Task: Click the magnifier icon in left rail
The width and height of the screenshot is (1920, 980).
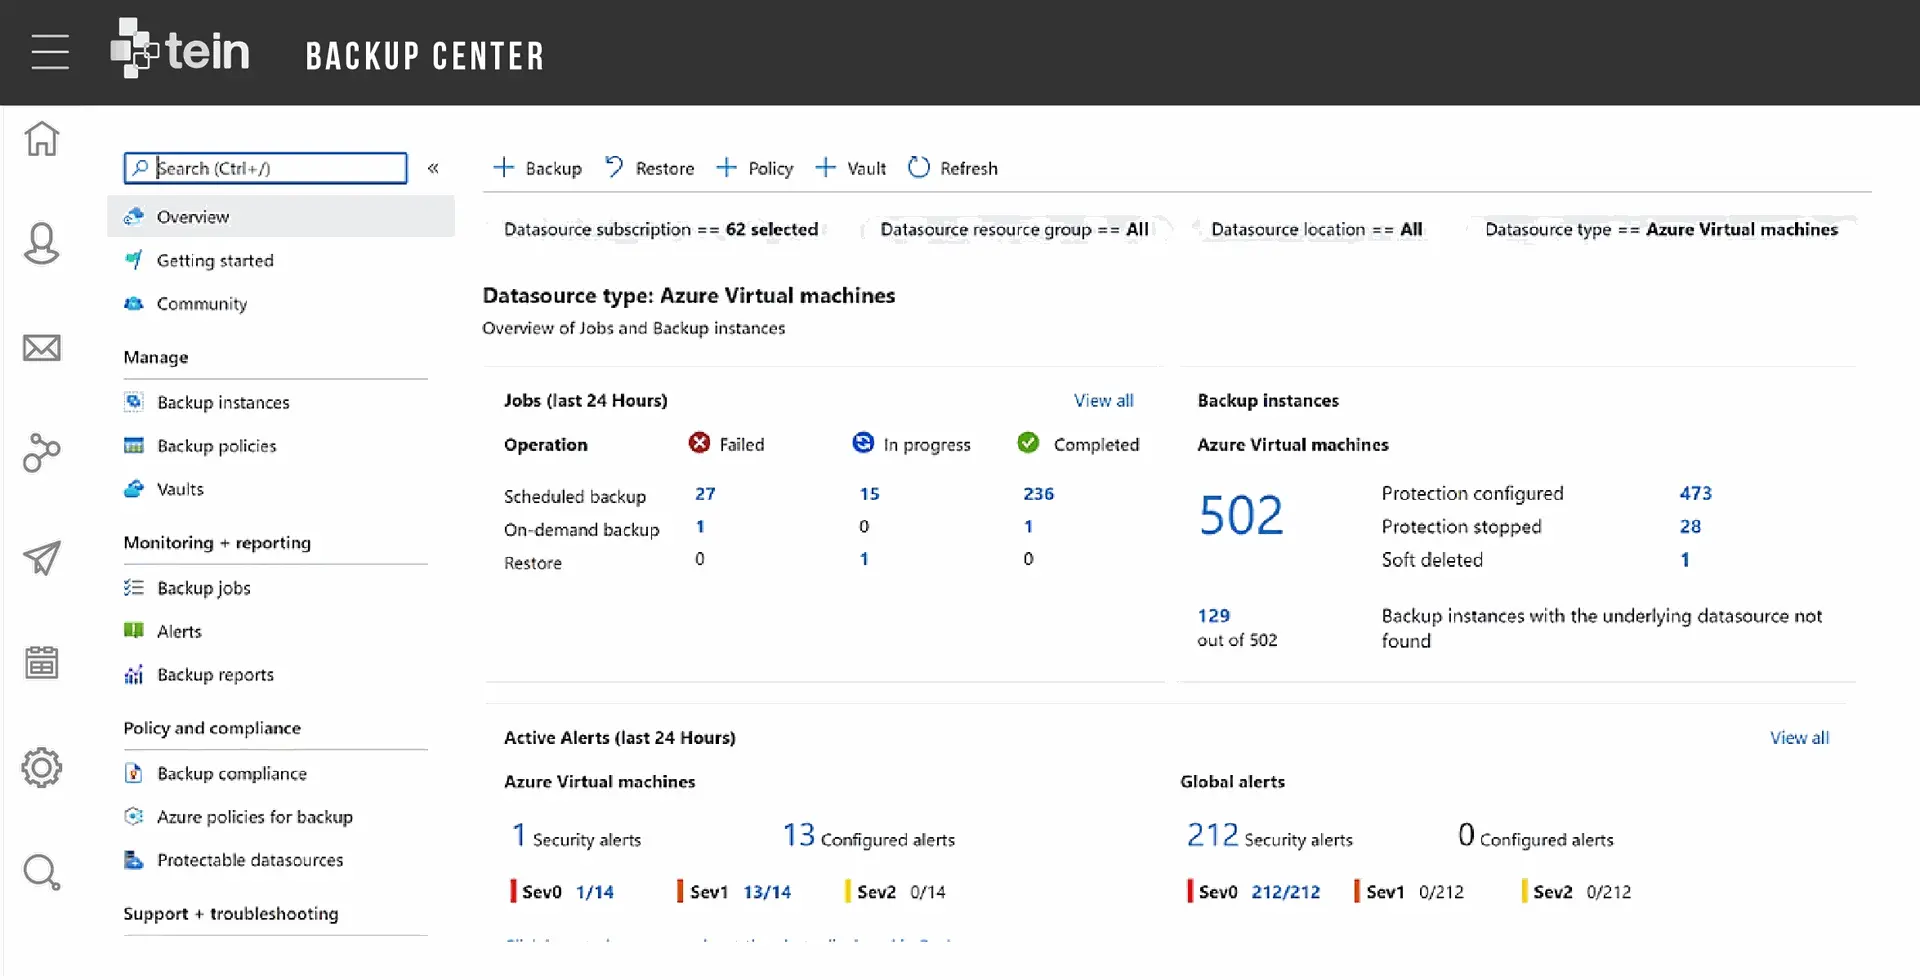Action: [42, 872]
